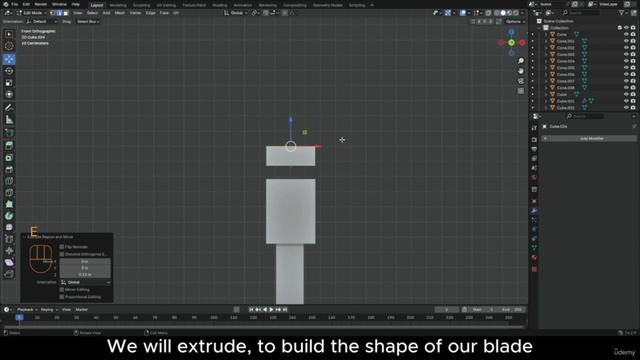
Task: Enable vertex select mode
Action: pos(53,13)
